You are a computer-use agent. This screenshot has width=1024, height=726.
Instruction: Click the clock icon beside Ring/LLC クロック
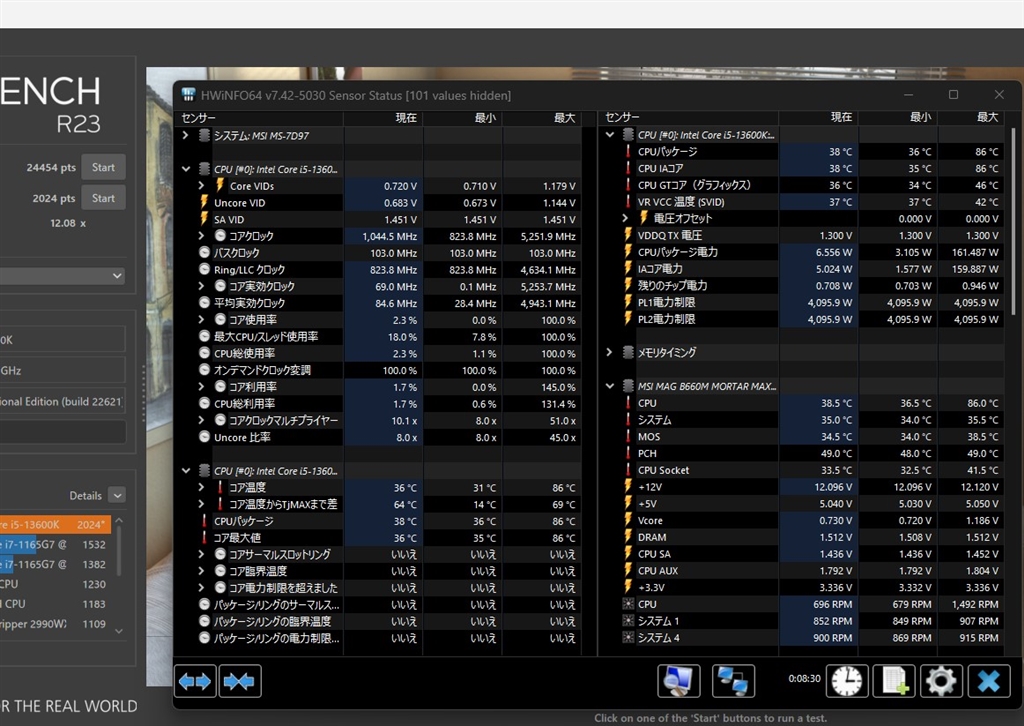pyautogui.click(x=204, y=270)
